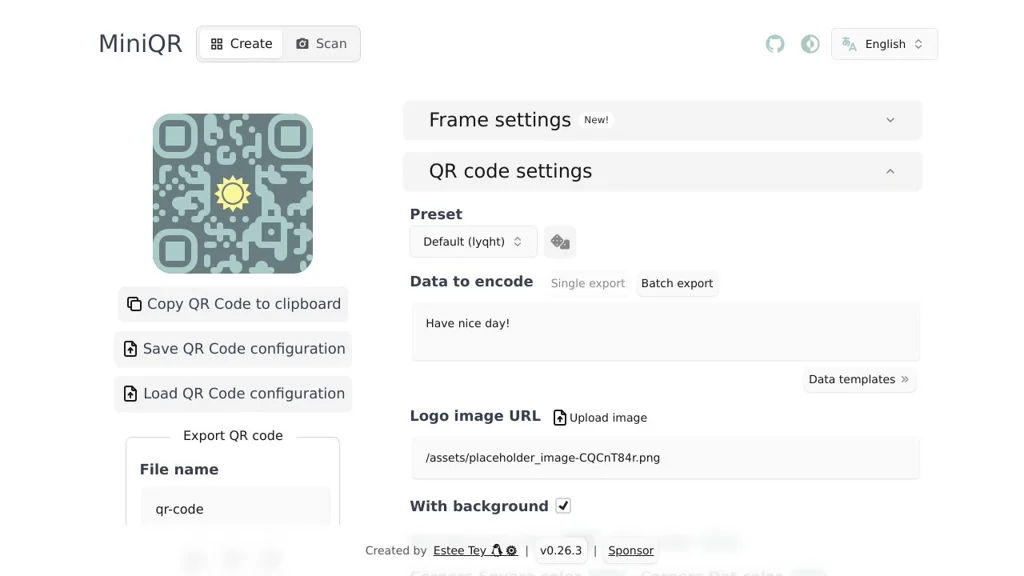Viewport: 1024px width, 576px height.
Task: Click the Upload image icon
Action: pos(560,418)
